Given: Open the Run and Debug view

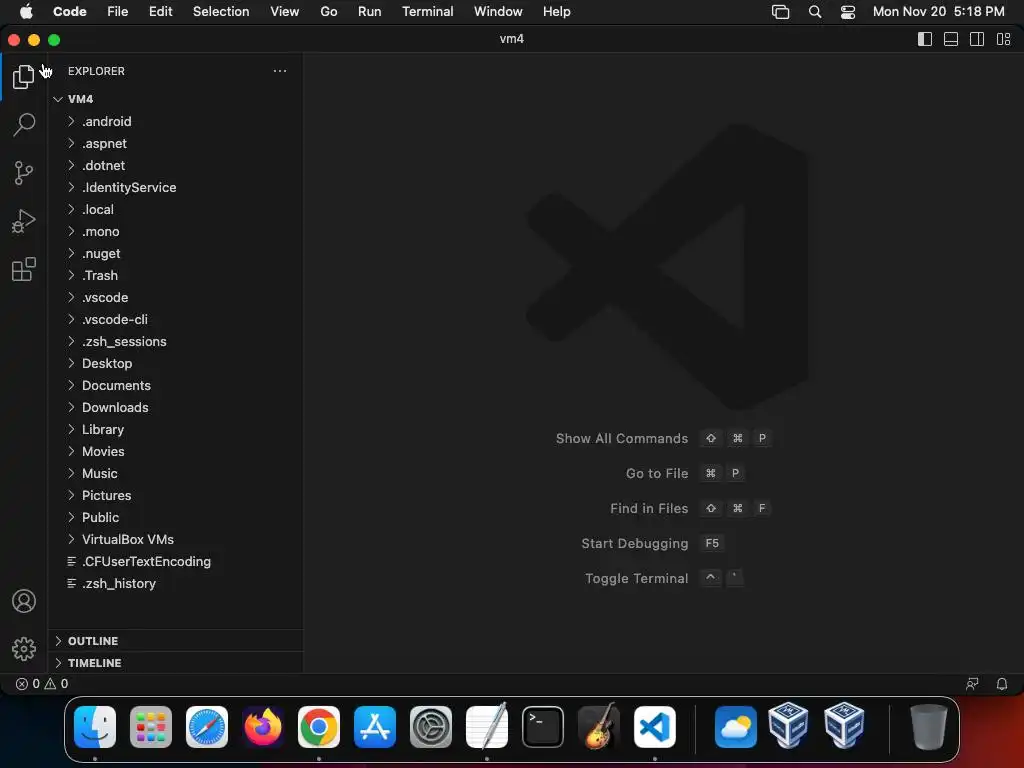Looking at the screenshot, I should (24, 221).
